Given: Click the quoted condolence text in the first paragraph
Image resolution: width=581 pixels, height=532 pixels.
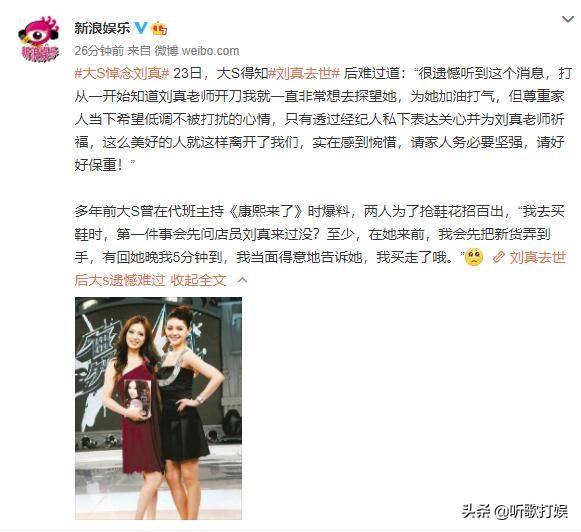Looking at the screenshot, I should [x=319, y=119].
